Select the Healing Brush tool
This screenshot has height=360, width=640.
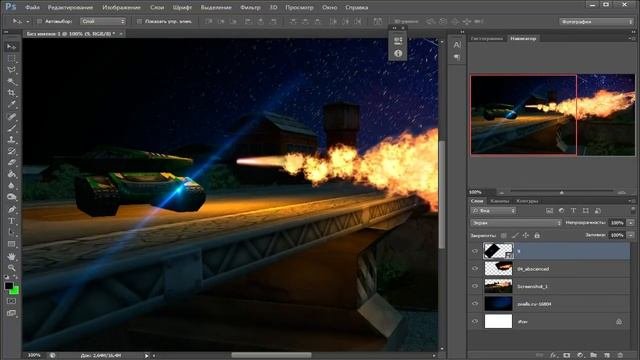[11, 116]
